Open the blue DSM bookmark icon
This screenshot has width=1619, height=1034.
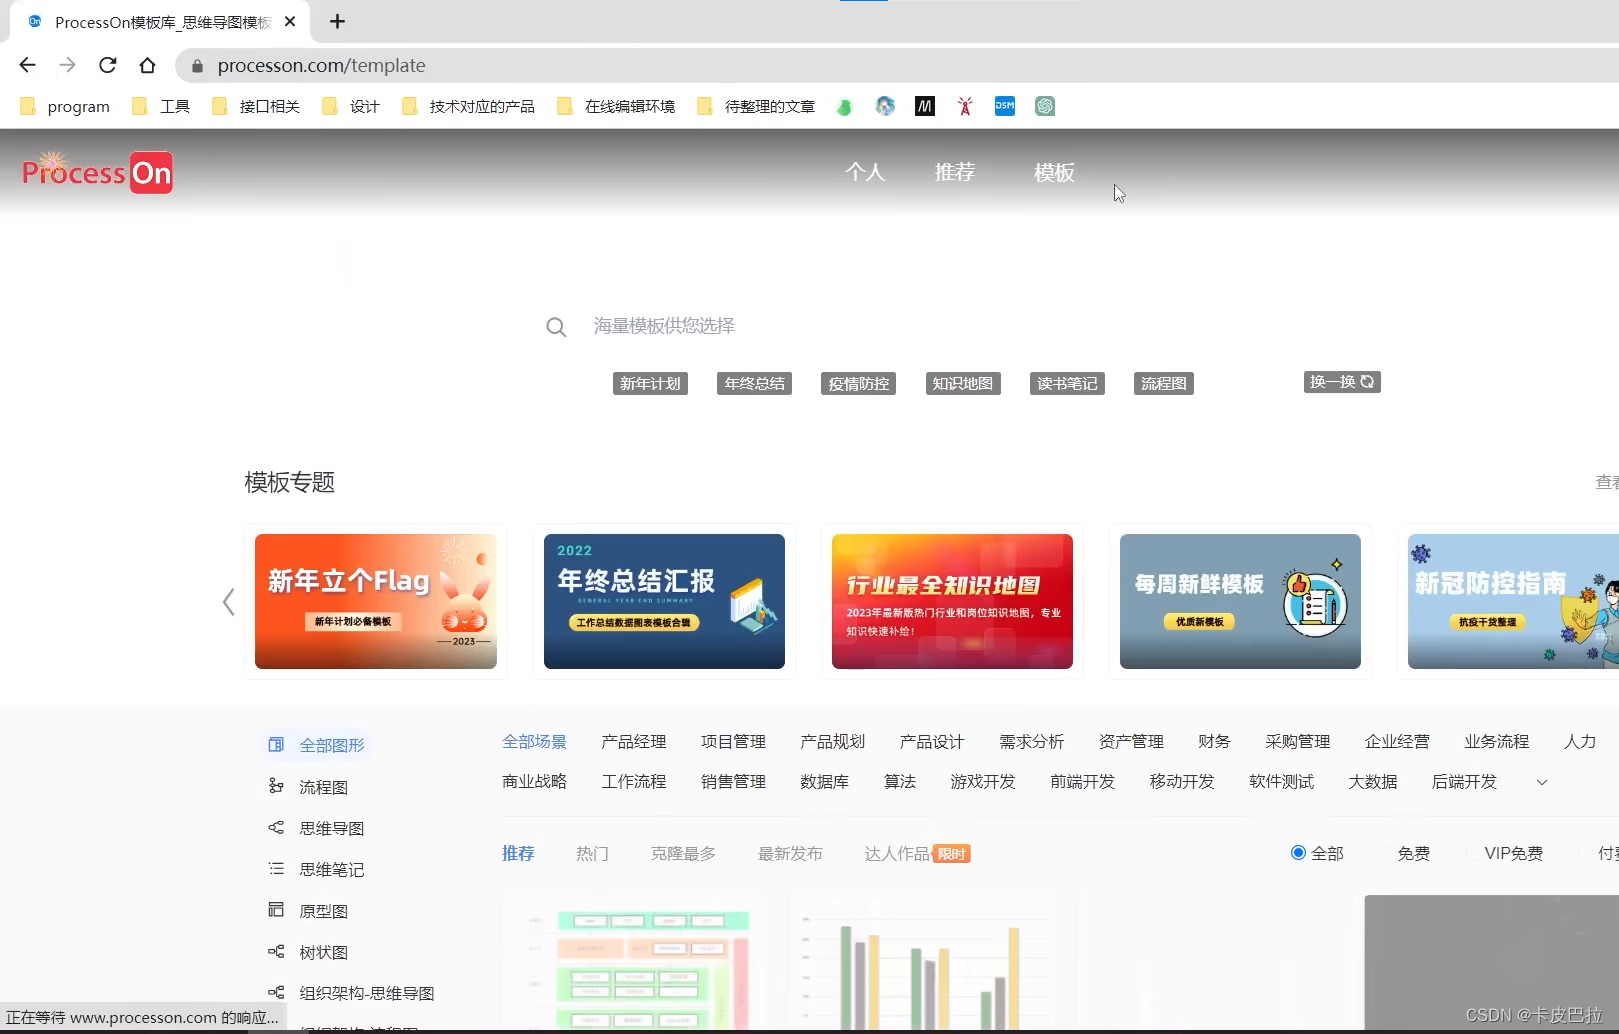[x=1005, y=106]
